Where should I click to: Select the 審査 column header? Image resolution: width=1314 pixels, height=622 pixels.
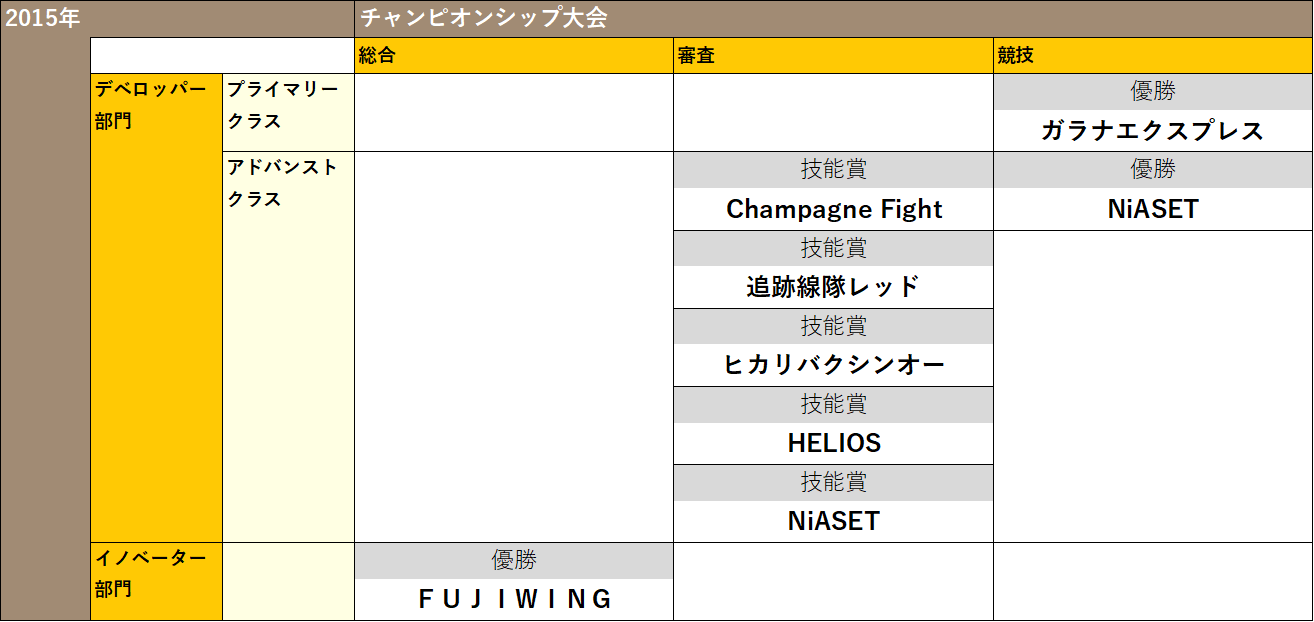[x=833, y=56]
